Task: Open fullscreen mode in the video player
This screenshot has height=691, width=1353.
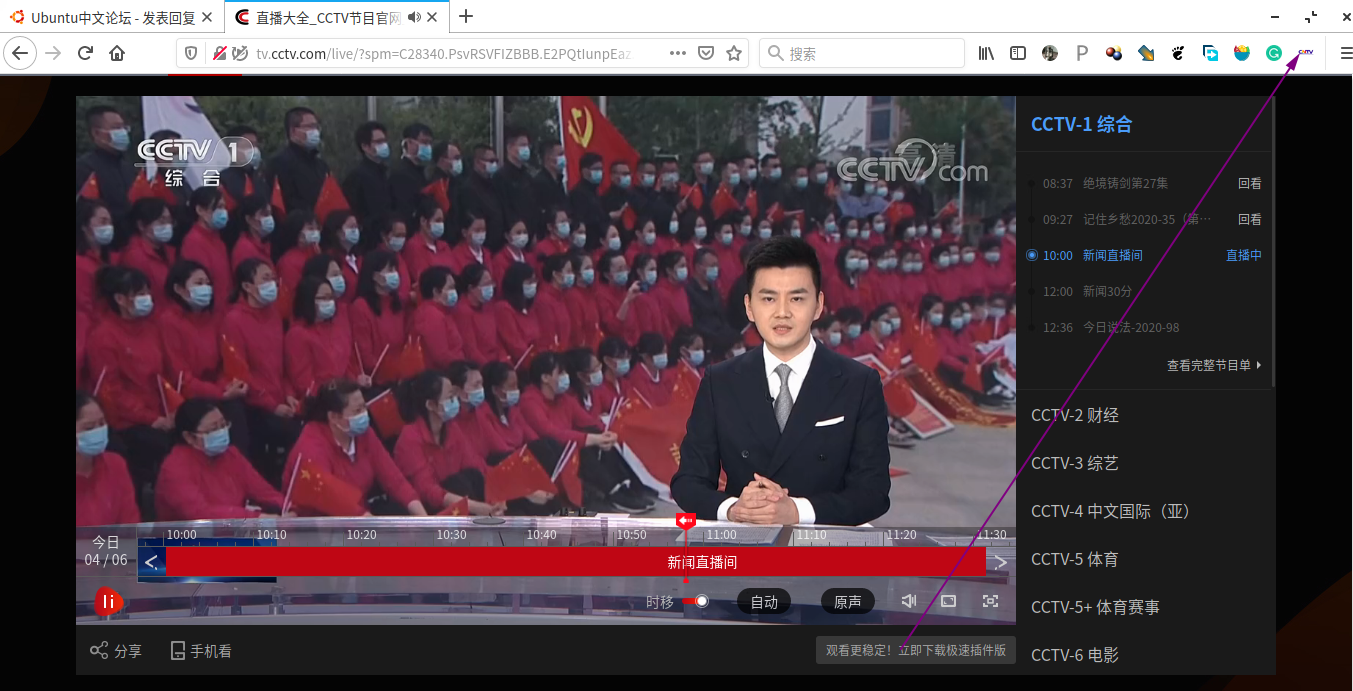Action: pos(990,601)
